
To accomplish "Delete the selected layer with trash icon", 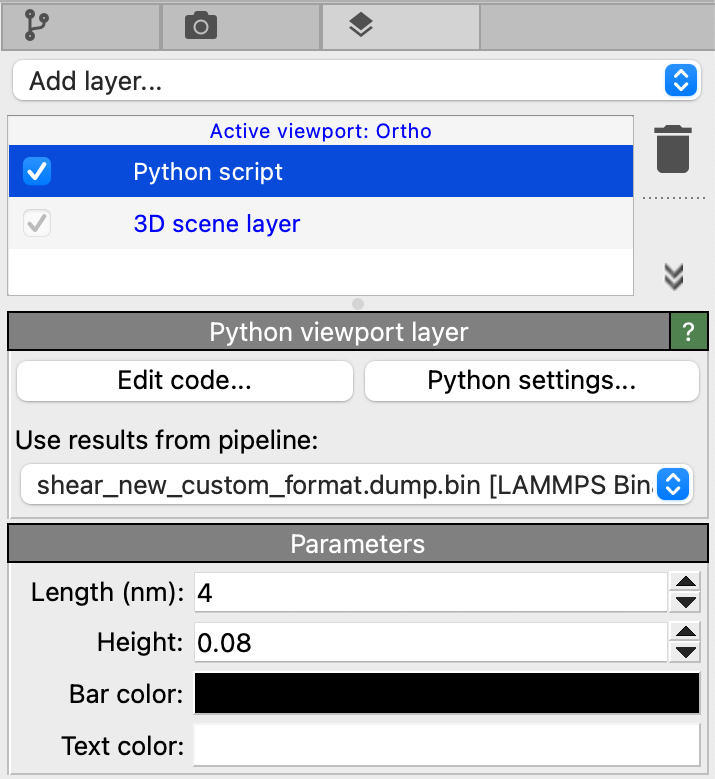I will [x=673, y=150].
